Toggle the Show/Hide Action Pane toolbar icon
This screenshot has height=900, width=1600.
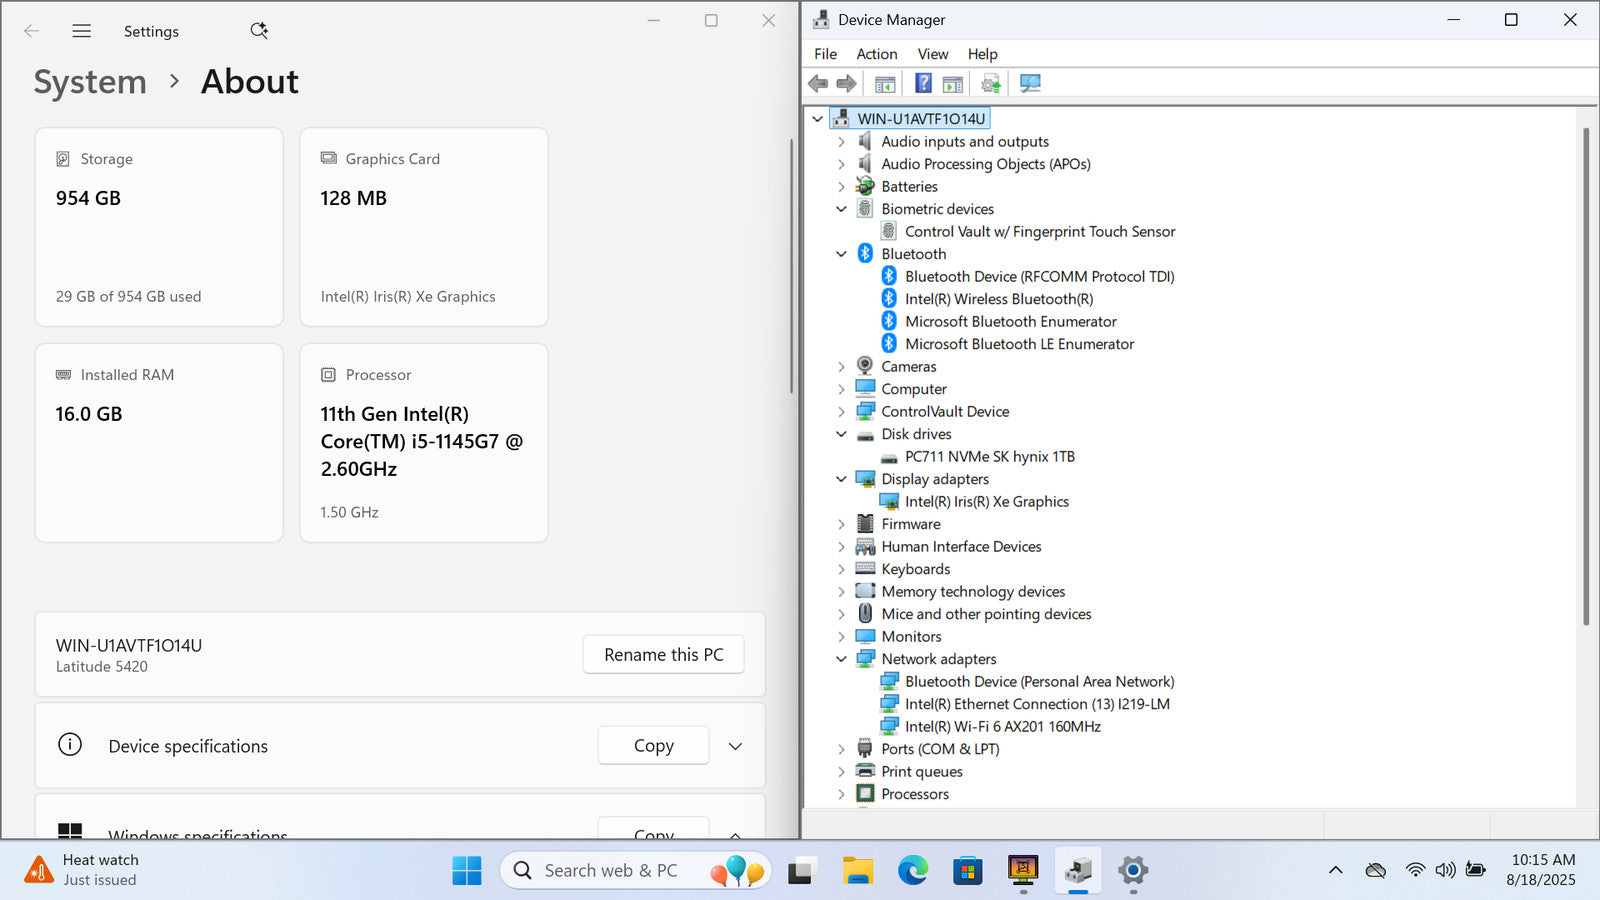(x=953, y=84)
